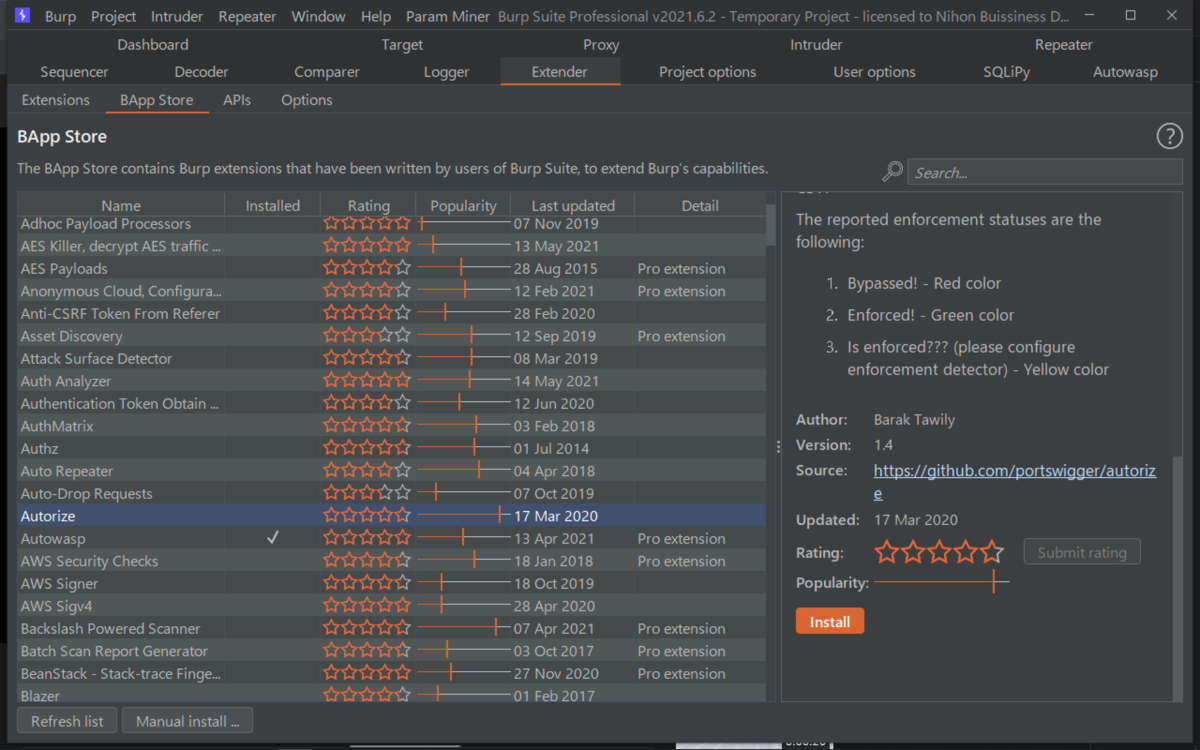Open the Repeater menu
This screenshot has height=750, width=1200.
tap(247, 16)
